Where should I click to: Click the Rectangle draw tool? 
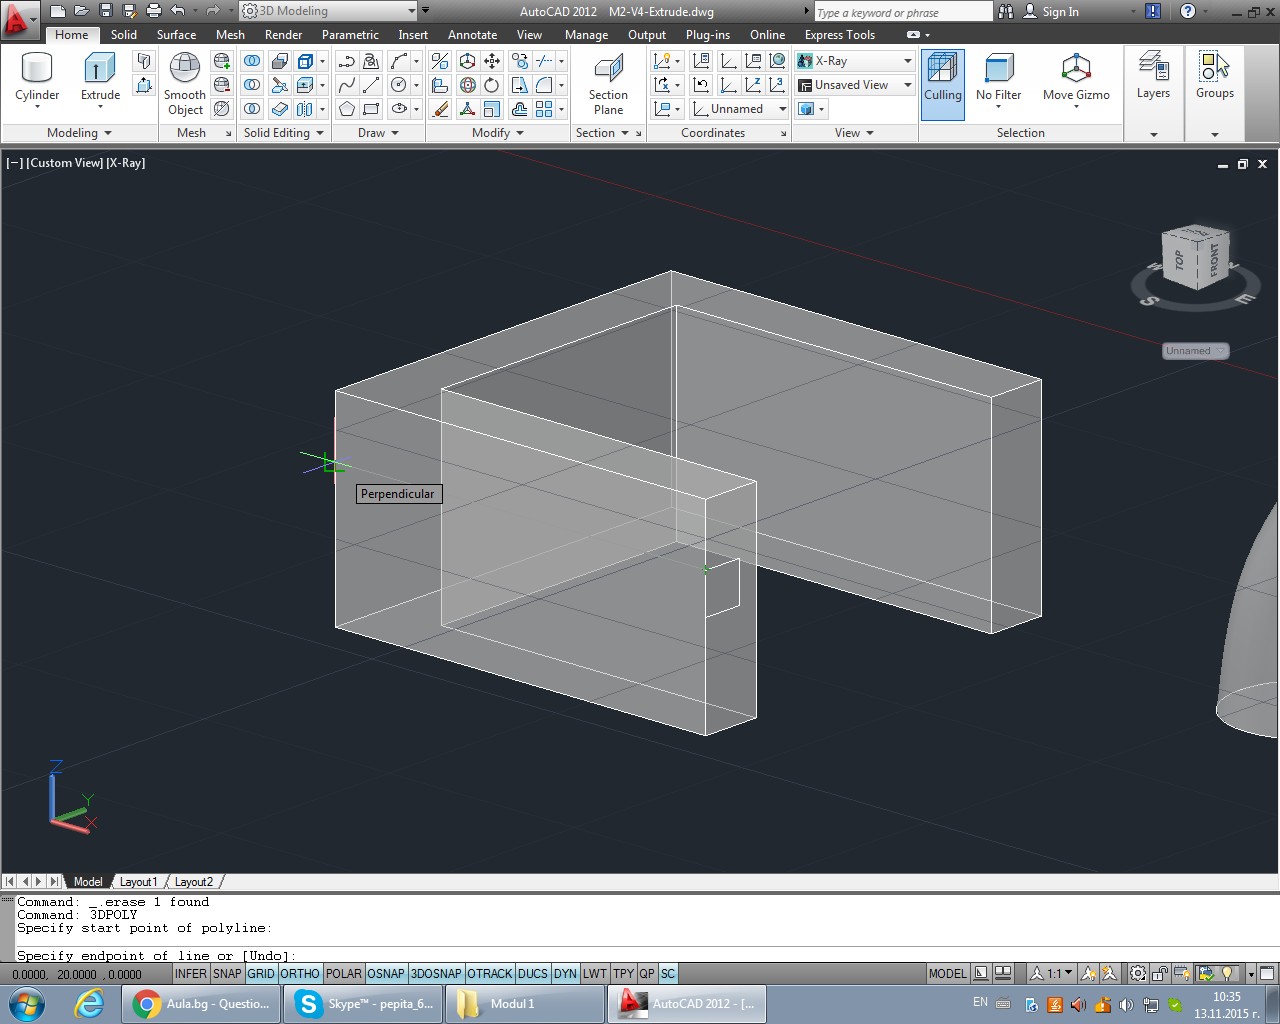371,109
